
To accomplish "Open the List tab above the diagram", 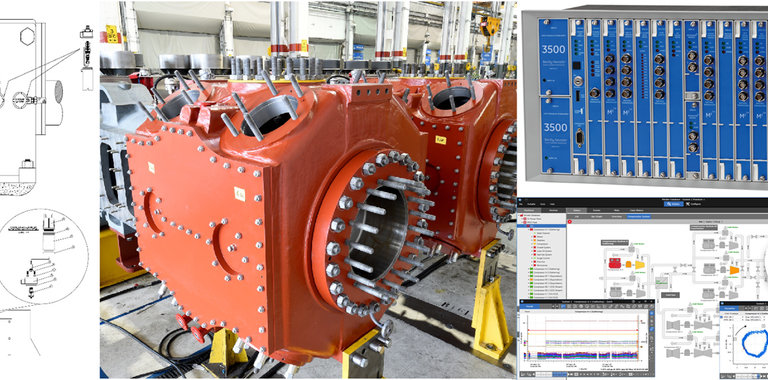I will [x=577, y=216].
